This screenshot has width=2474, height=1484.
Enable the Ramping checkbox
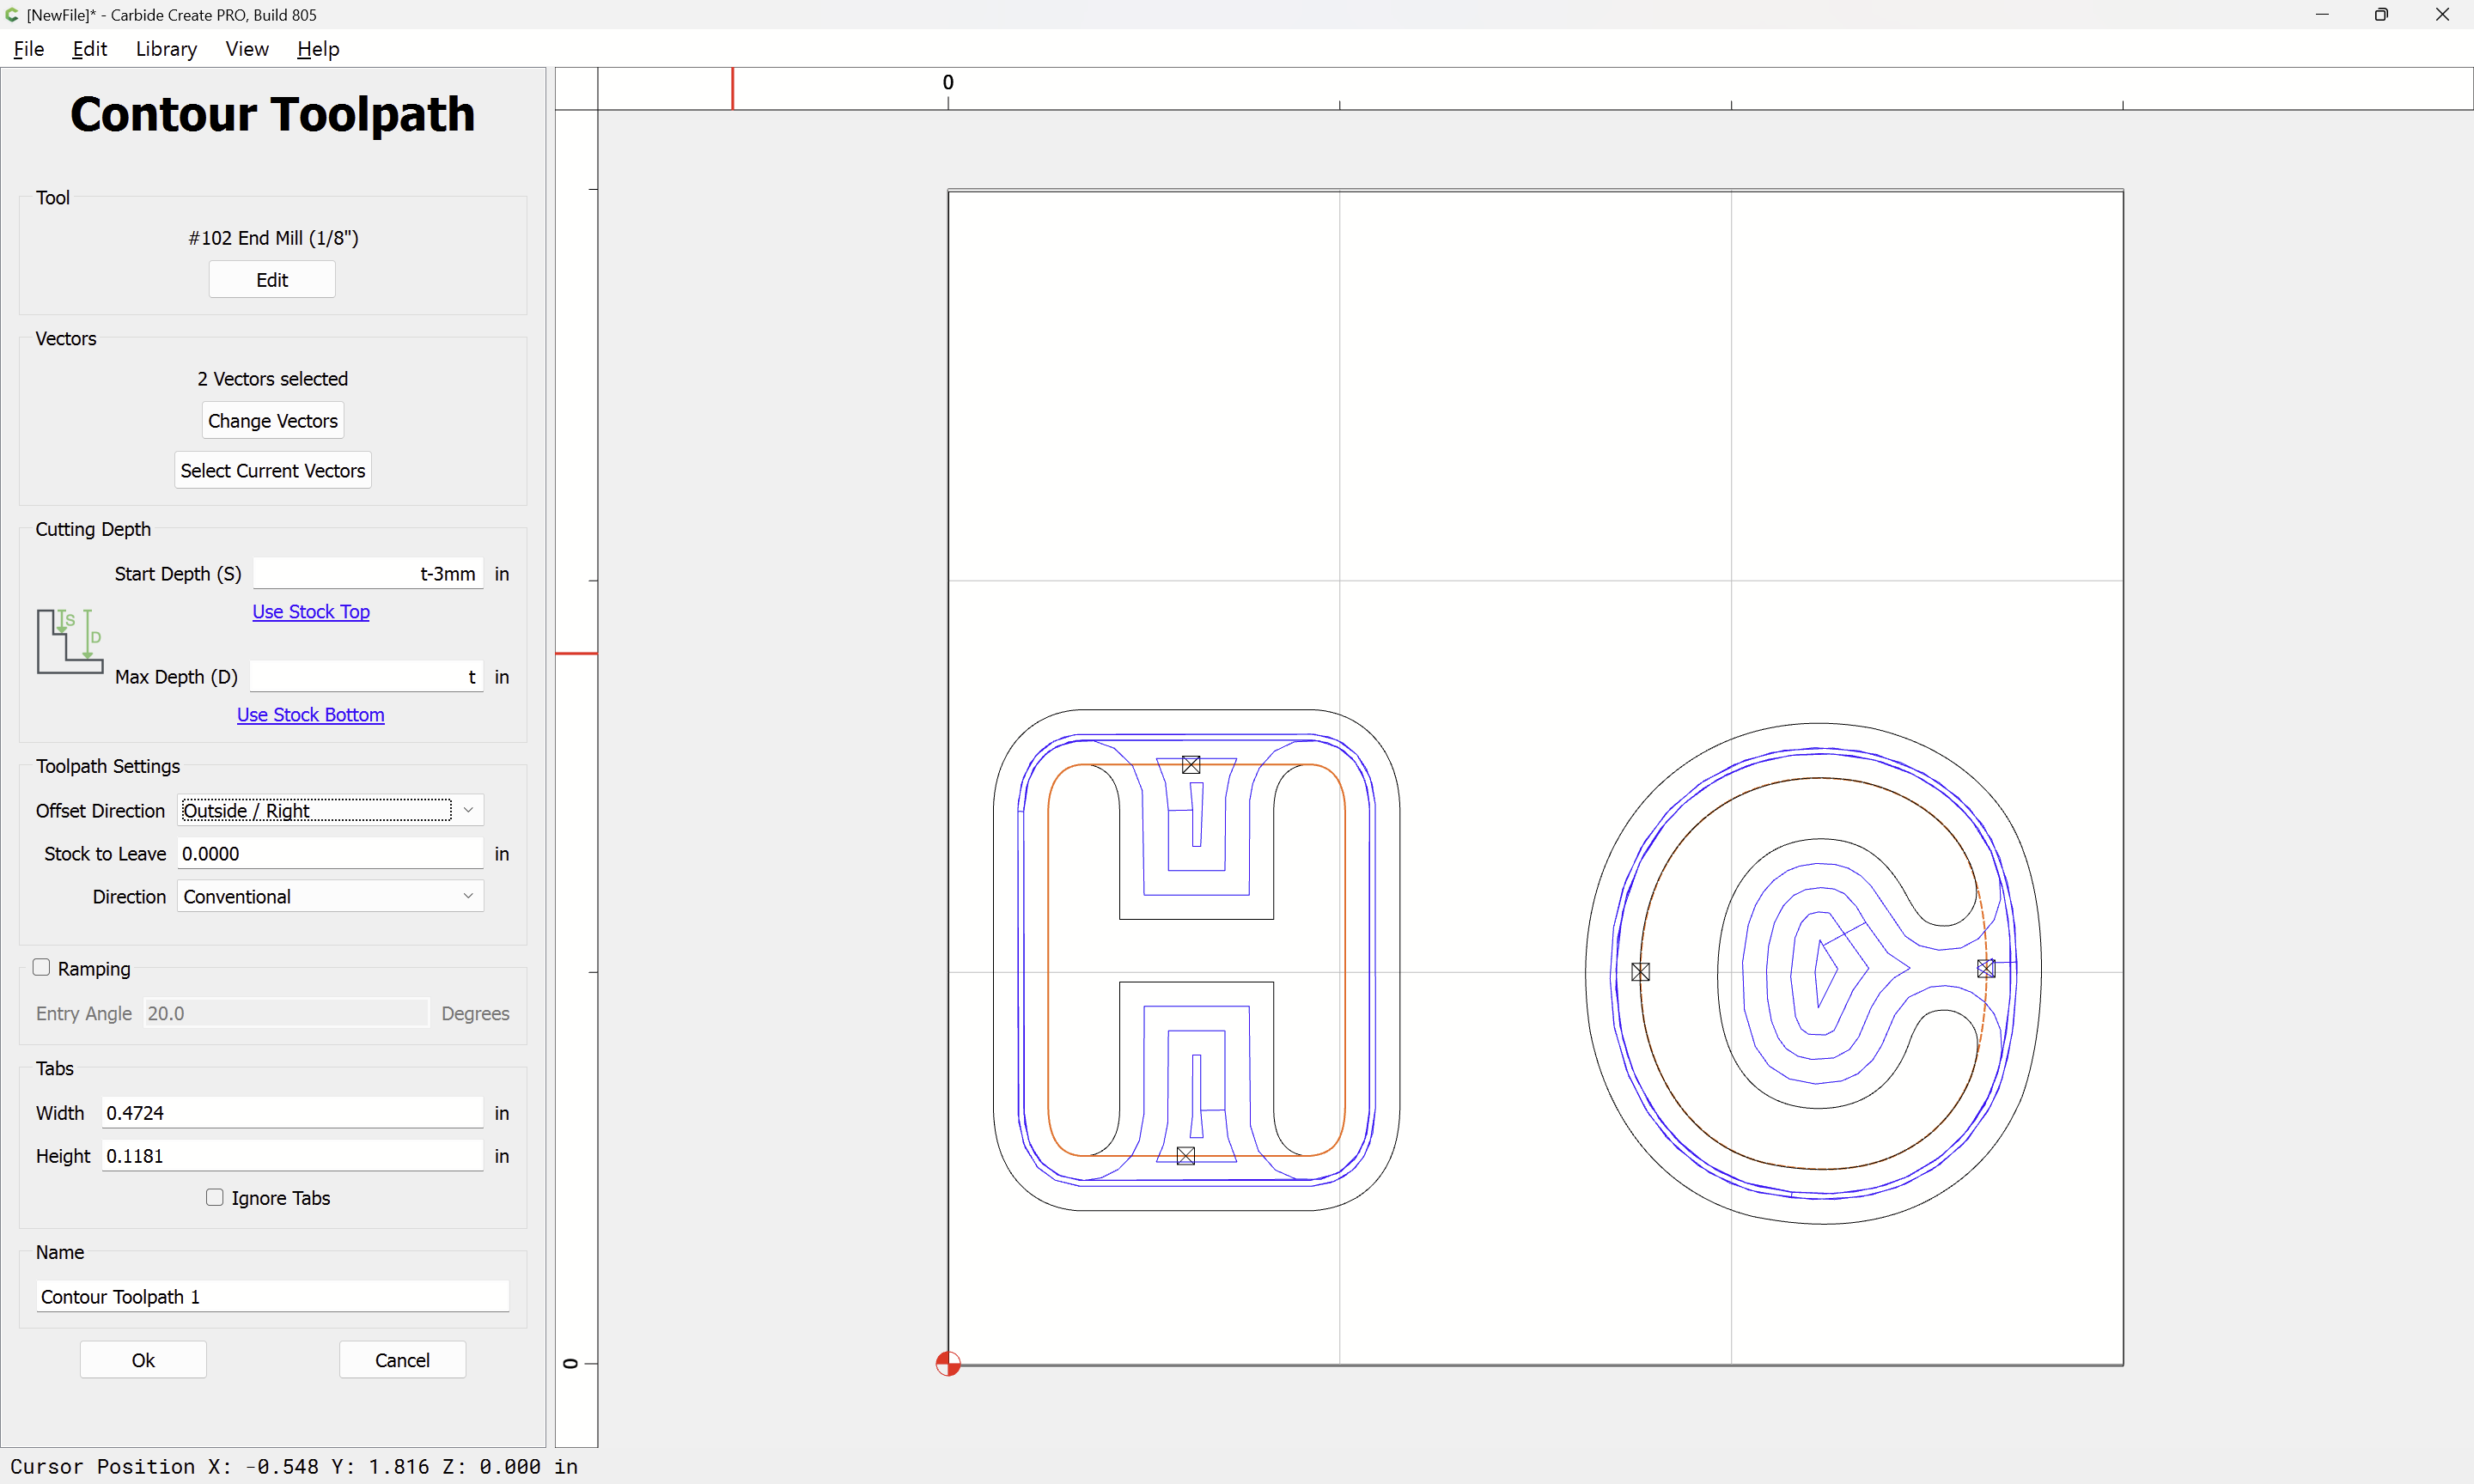41,967
